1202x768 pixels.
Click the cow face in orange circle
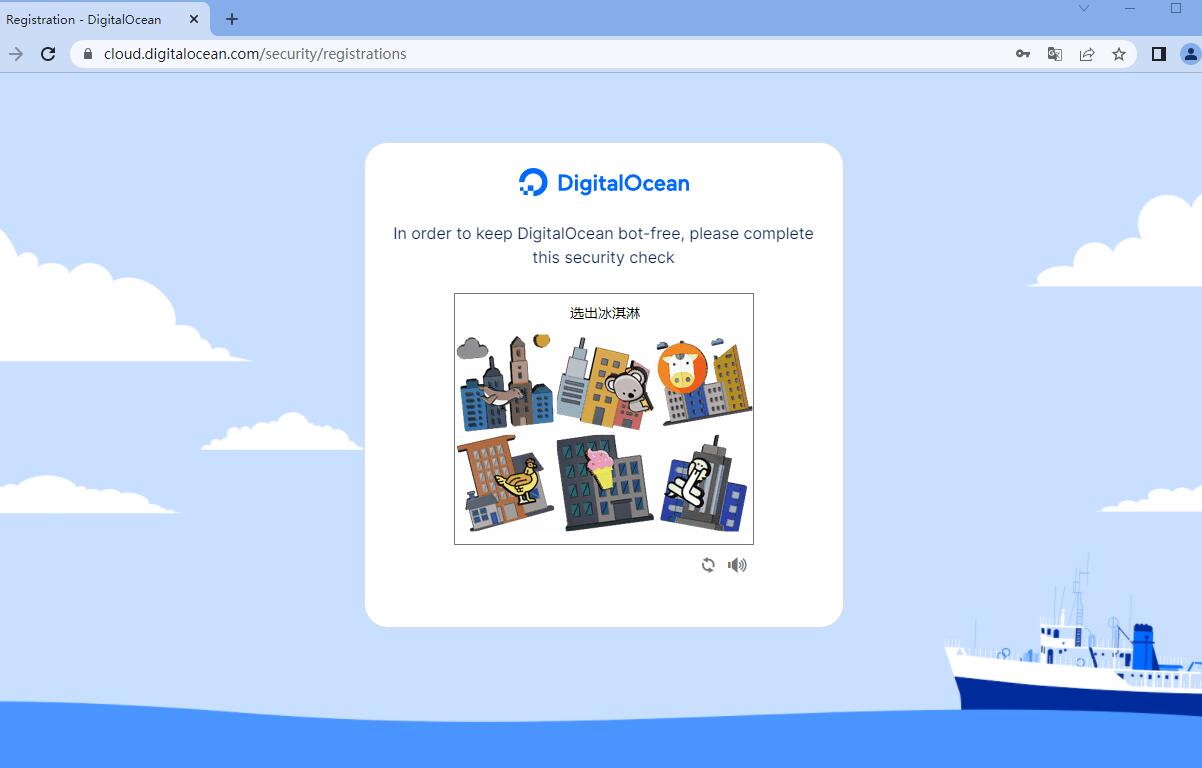[x=682, y=368]
